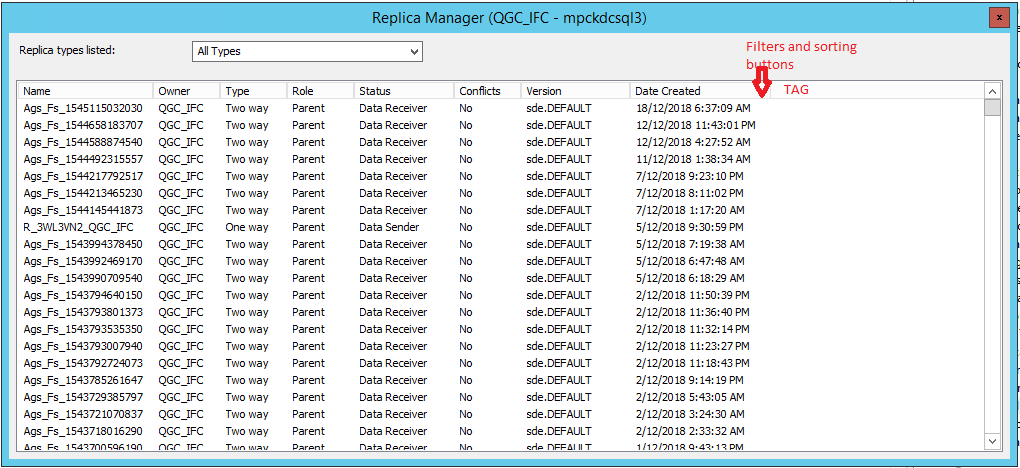
Task: Click date 2/12/2018 3:24:30 AM
Action: click(x=690, y=414)
